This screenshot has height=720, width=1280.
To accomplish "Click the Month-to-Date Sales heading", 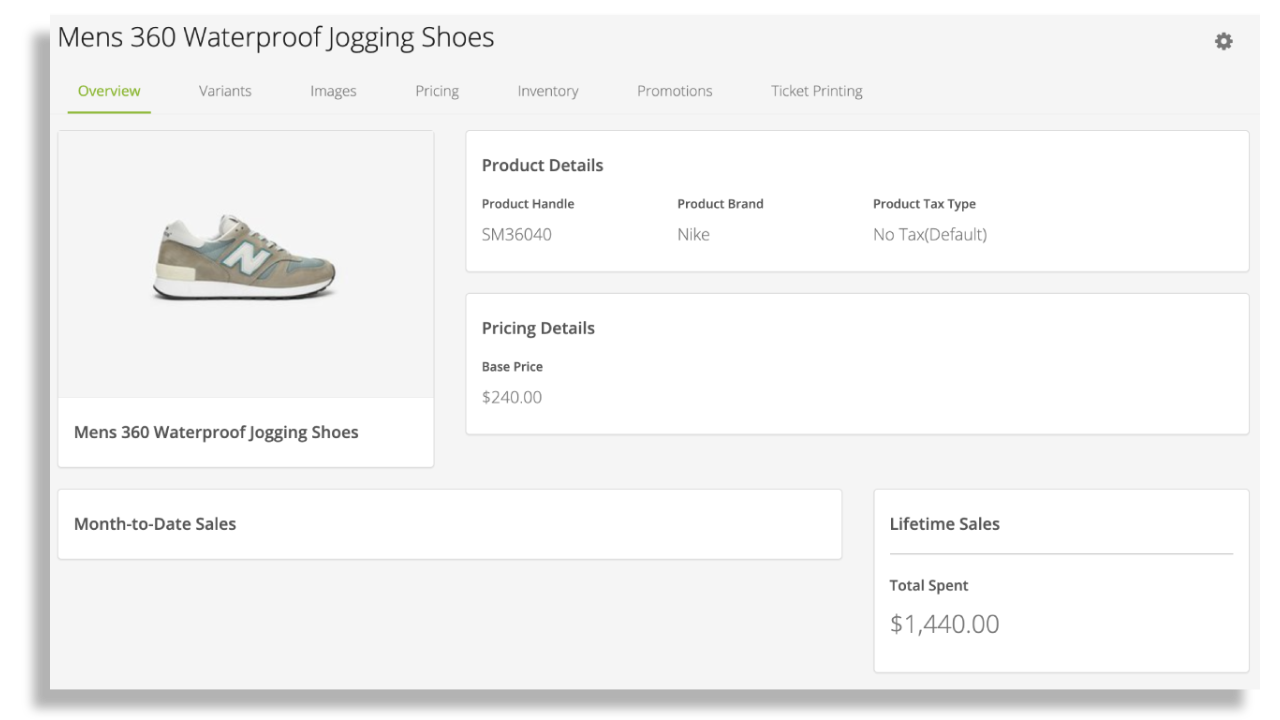I will point(155,524).
